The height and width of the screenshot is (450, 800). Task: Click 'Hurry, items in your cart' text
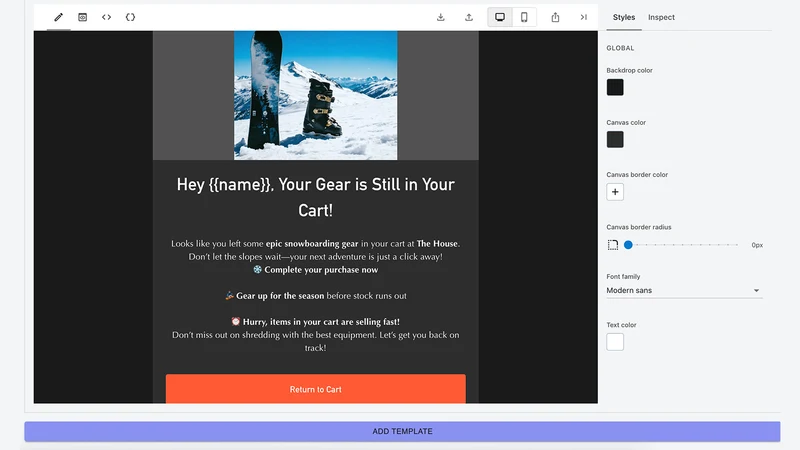[315, 322]
